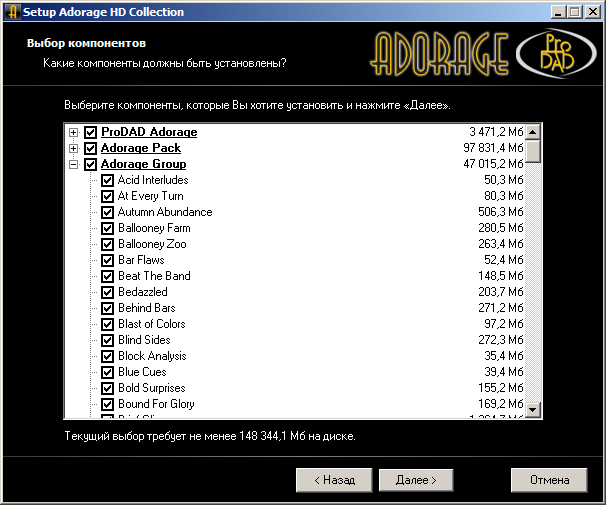
Task: Click the 35,4 Мб size value
Action: 504,356
